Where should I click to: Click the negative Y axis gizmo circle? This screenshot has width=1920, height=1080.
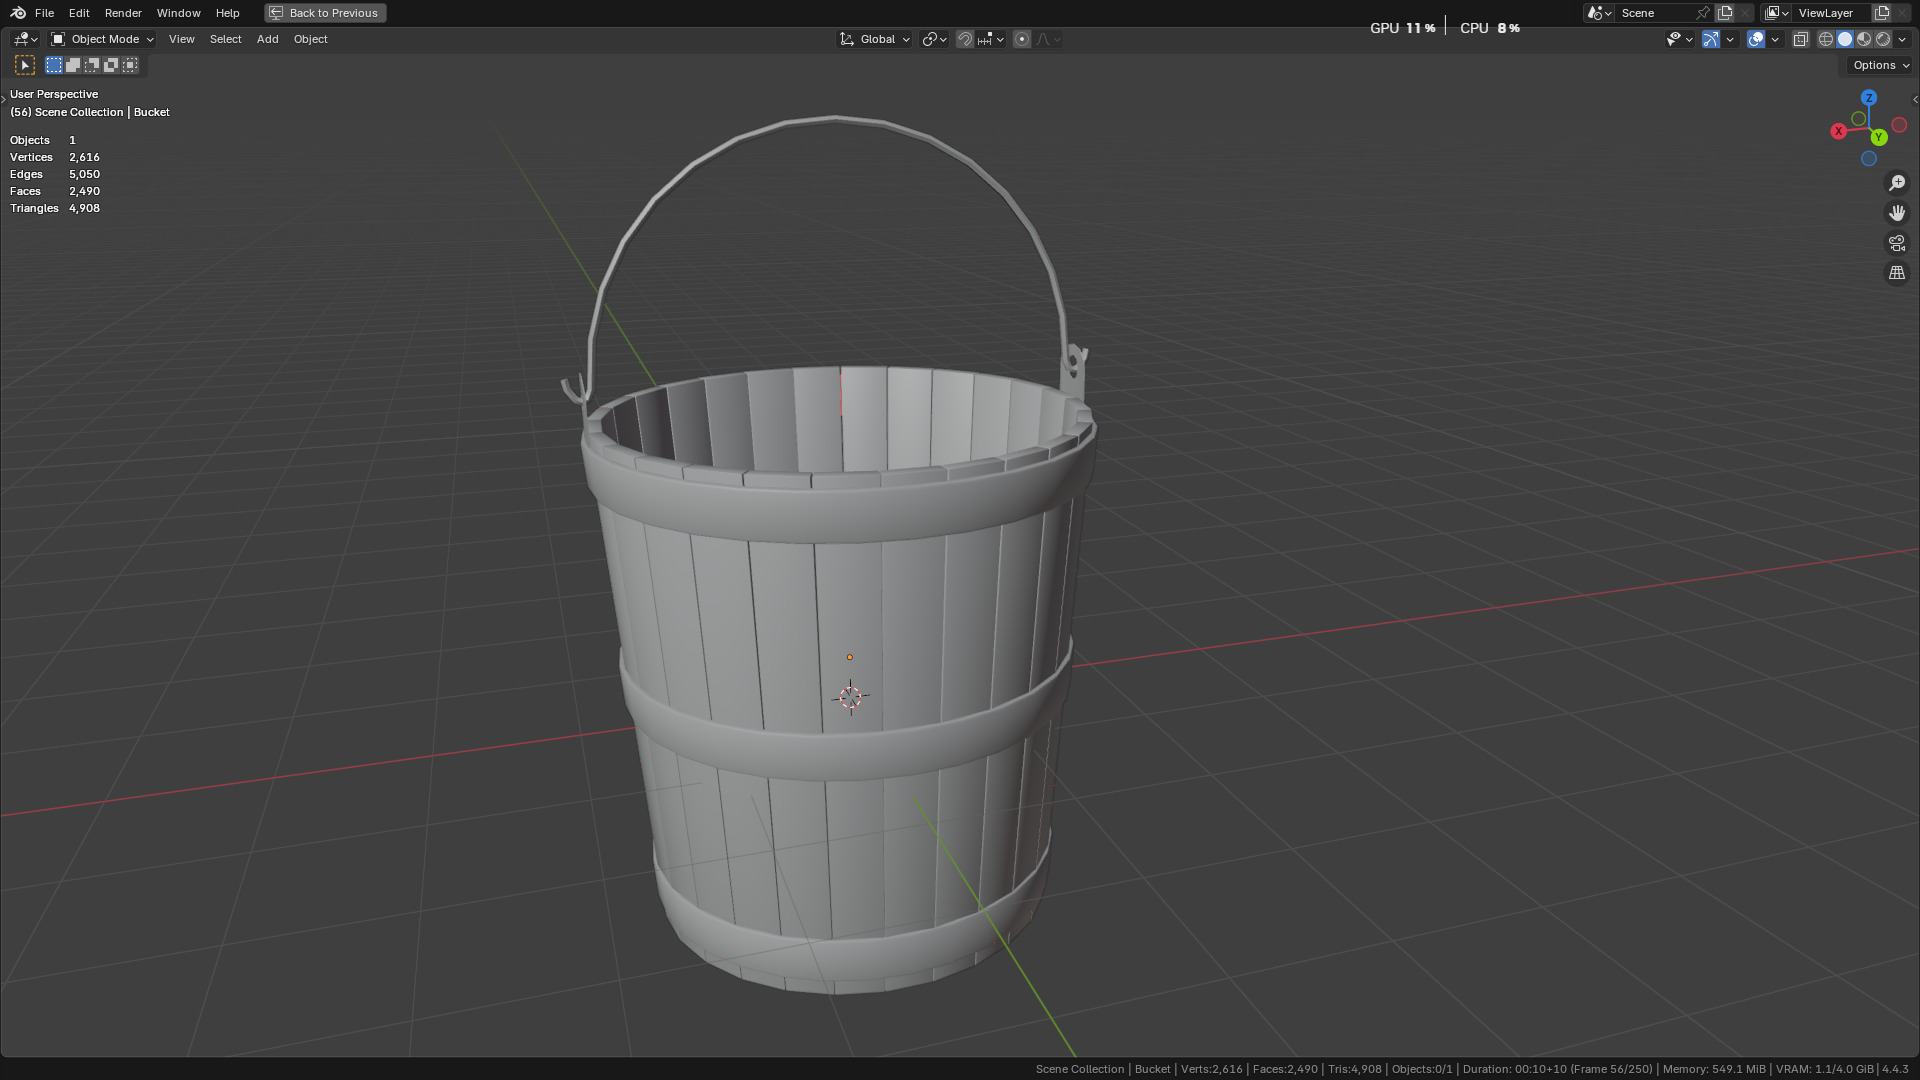pos(1858,119)
